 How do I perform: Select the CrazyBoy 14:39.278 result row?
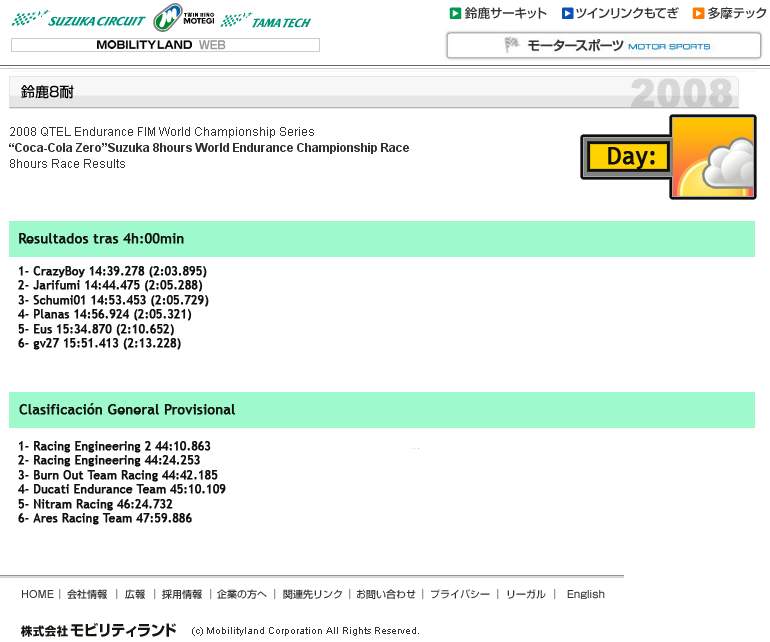pos(112,271)
